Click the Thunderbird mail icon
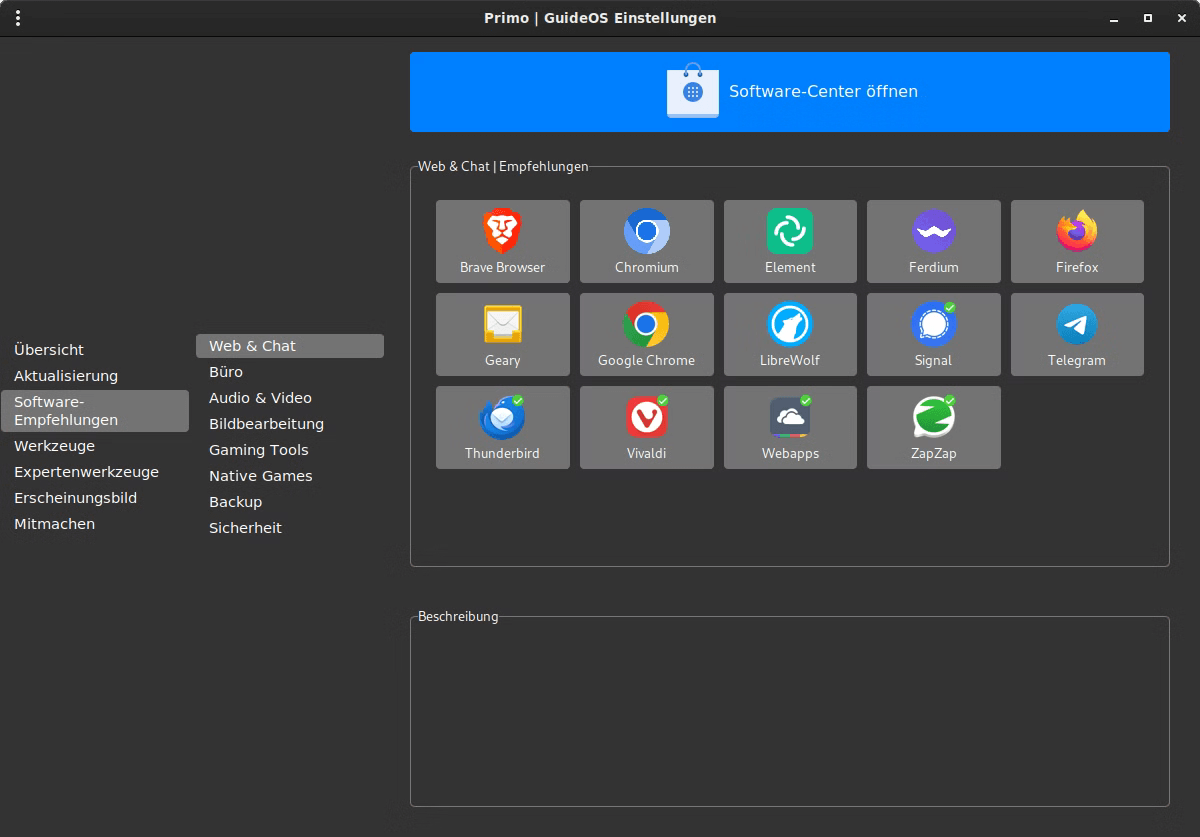The height and width of the screenshot is (837, 1200). pos(502,427)
